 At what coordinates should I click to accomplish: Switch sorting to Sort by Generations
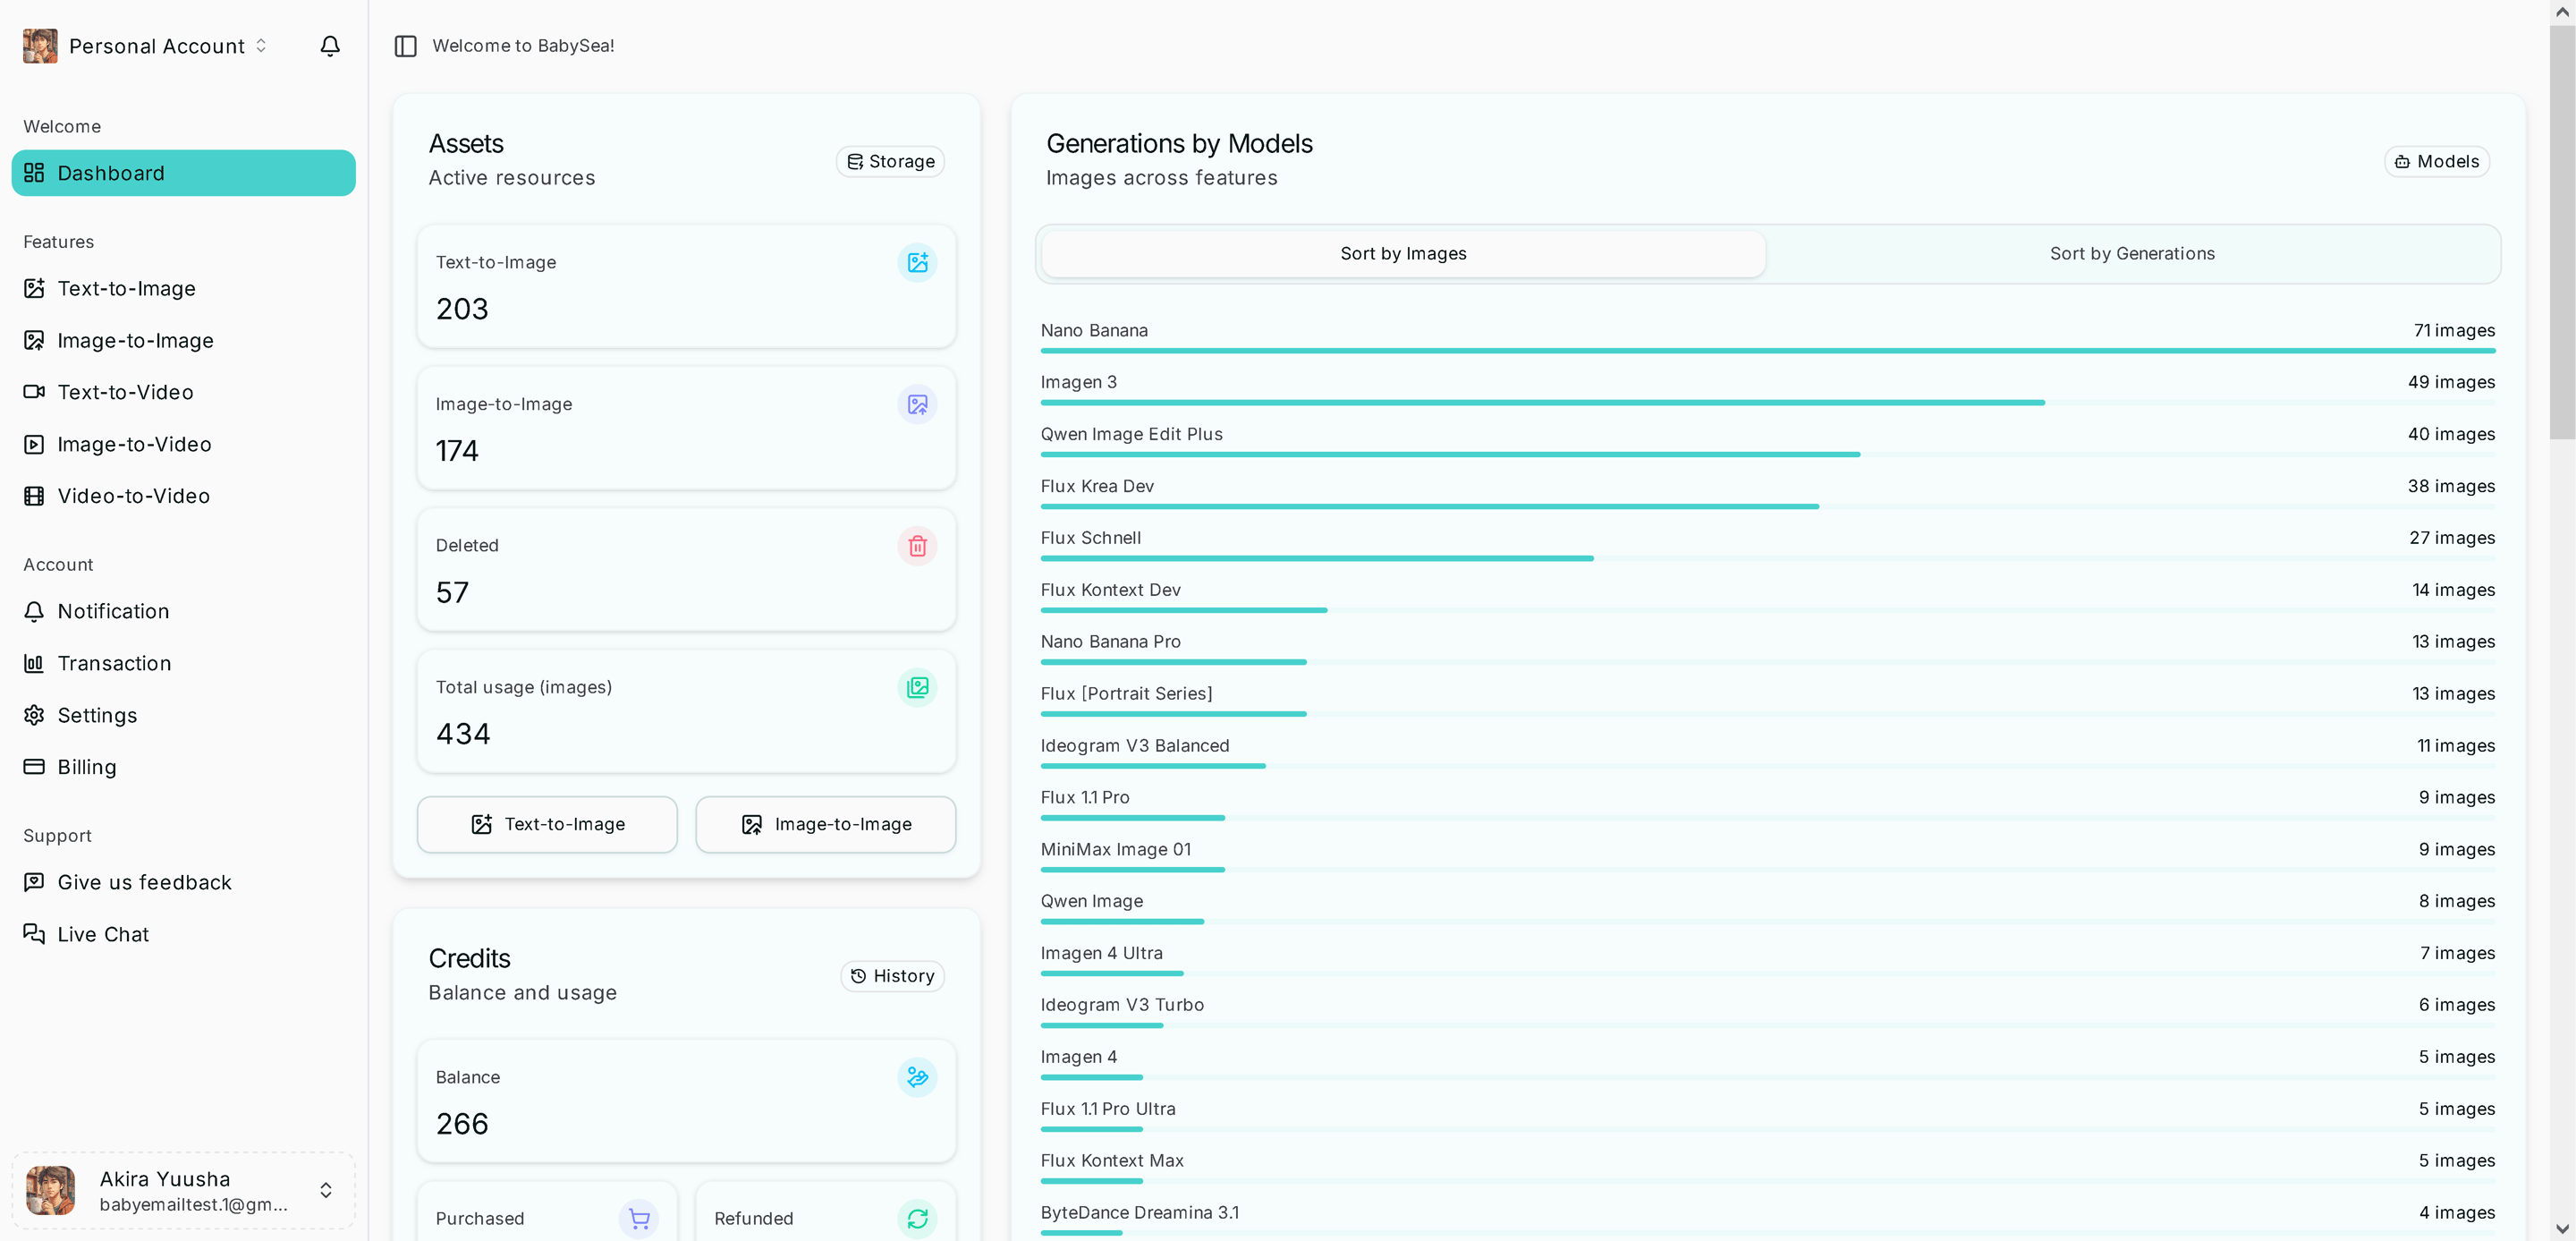point(2132,253)
